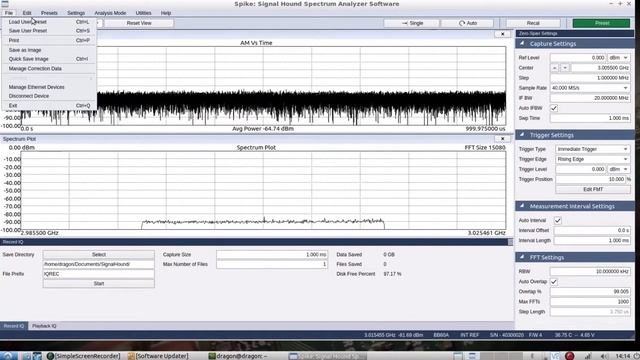The height and width of the screenshot is (360, 640).
Task: Click the Capture Size field
Action: click(272, 254)
